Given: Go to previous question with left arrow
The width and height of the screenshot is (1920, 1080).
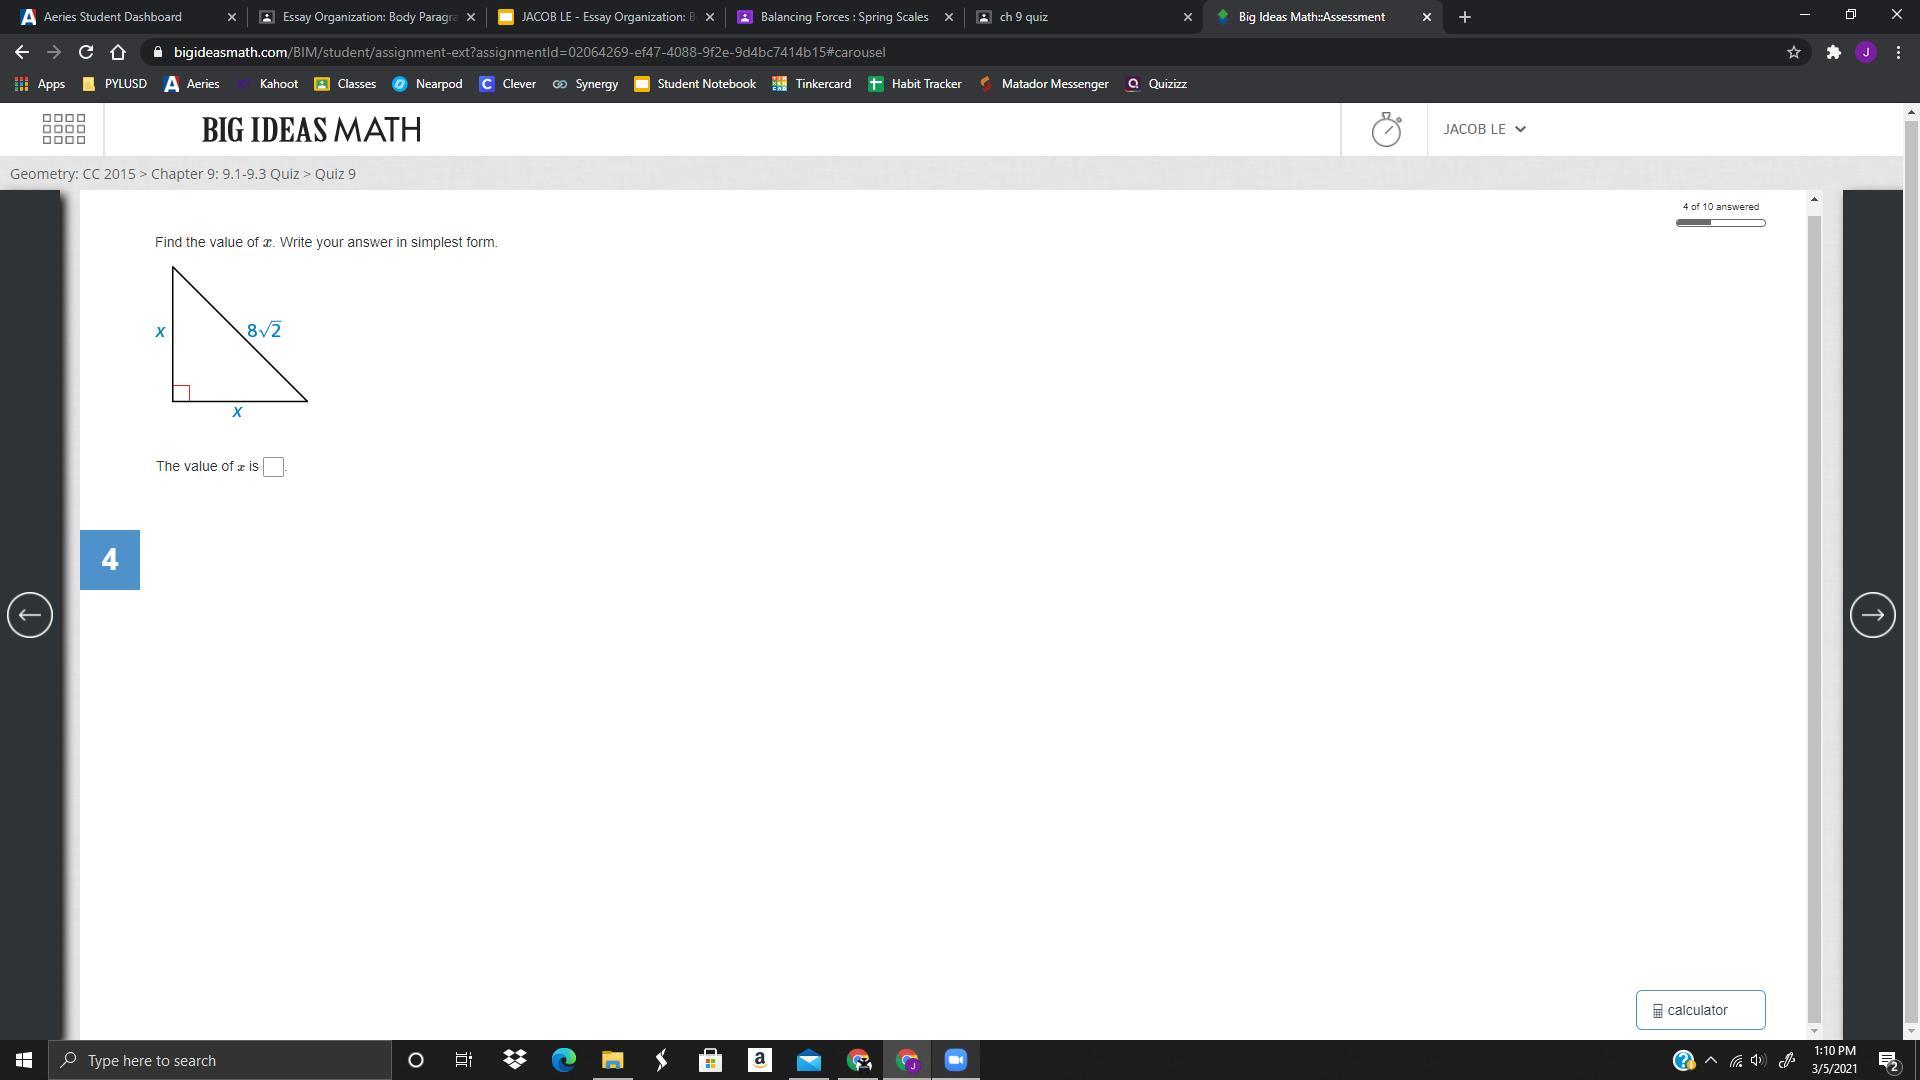Looking at the screenshot, I should [30, 615].
